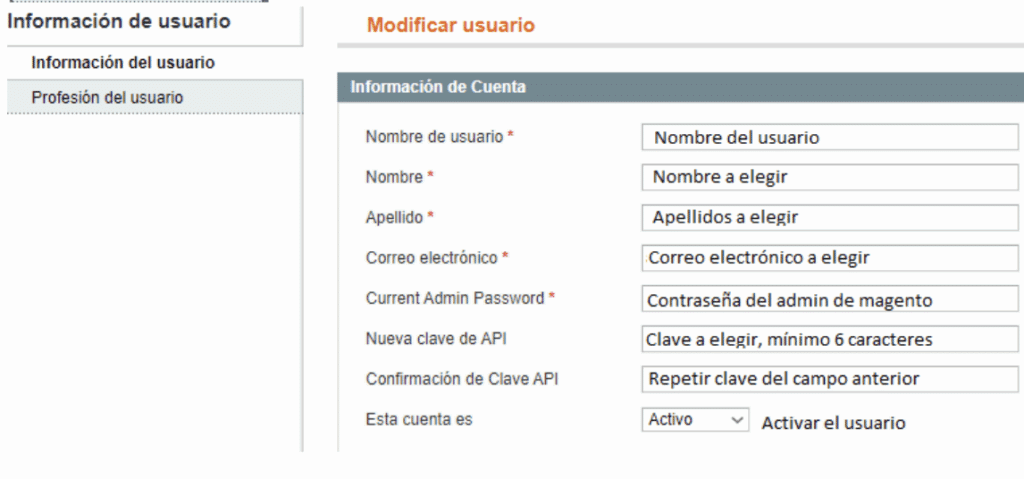Click the Información de Cuenta section header

[x=438, y=88]
